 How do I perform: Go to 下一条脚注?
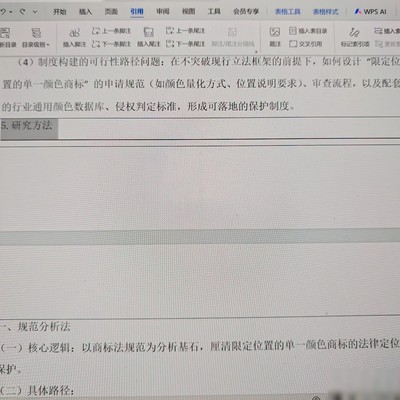[111, 44]
